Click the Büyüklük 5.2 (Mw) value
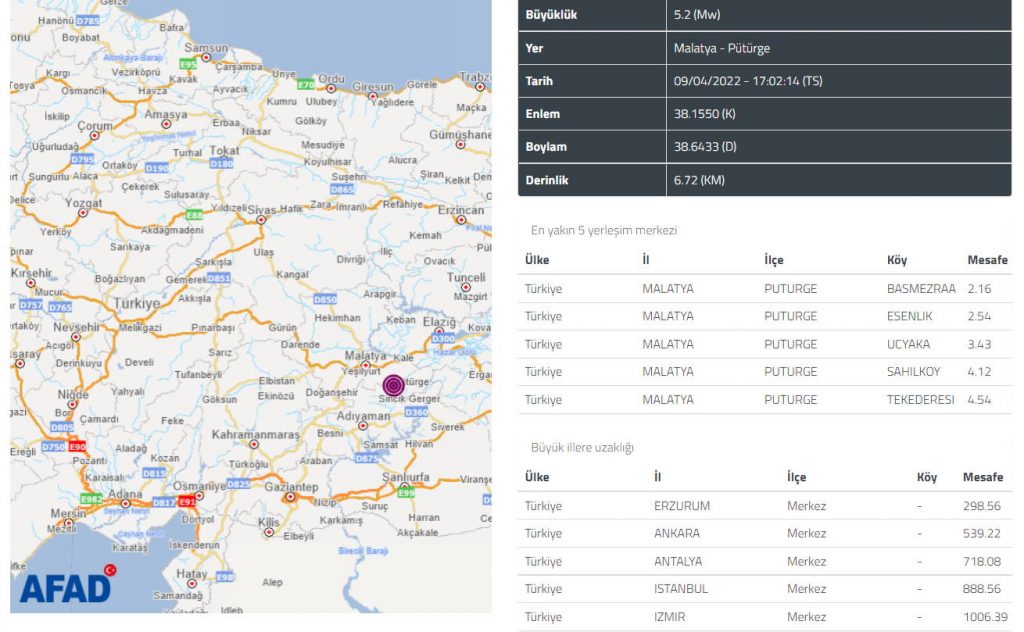Viewport: 1024px width, 632px height. pos(697,15)
